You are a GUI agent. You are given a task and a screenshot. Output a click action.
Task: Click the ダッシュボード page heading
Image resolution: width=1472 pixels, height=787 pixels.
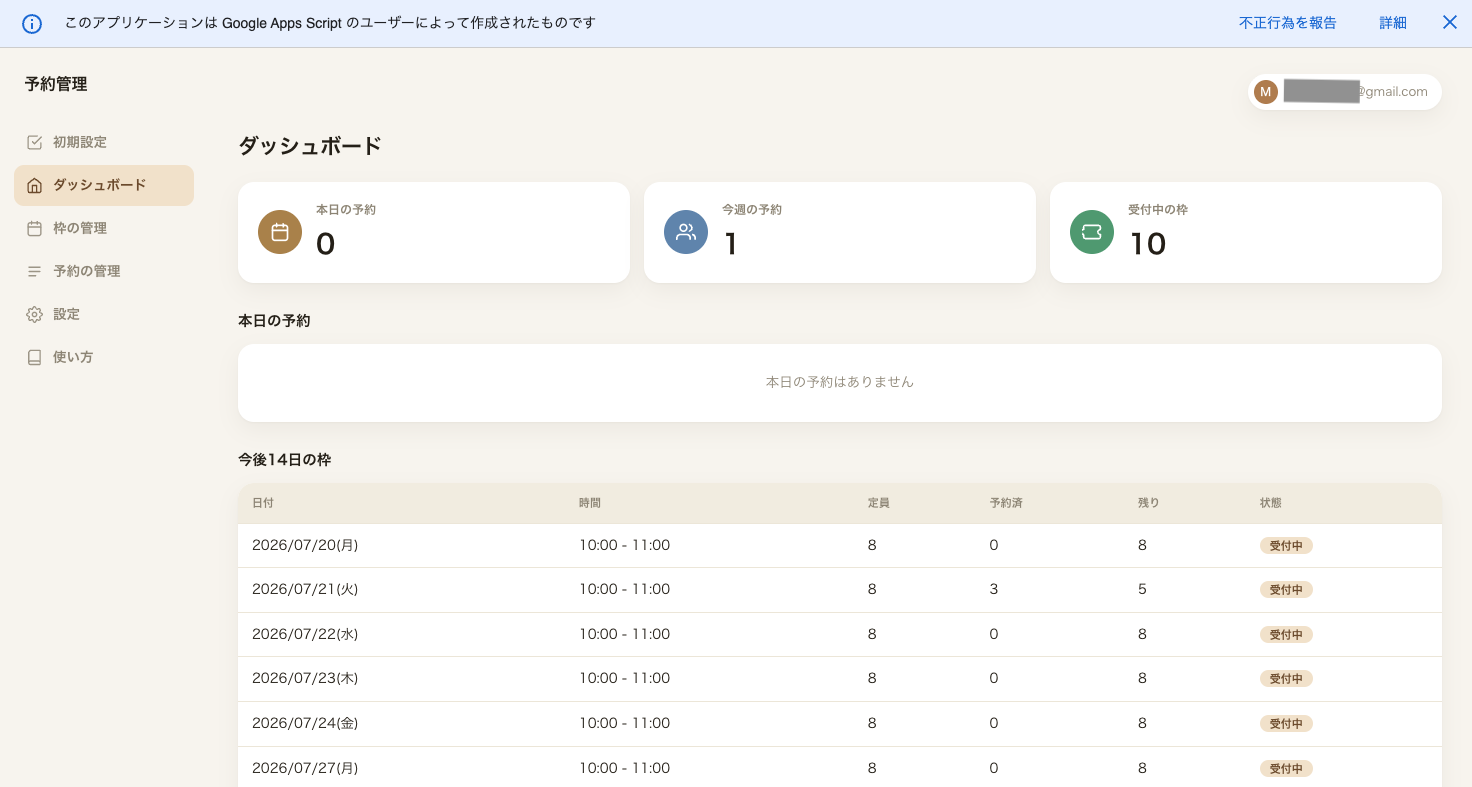pos(310,146)
